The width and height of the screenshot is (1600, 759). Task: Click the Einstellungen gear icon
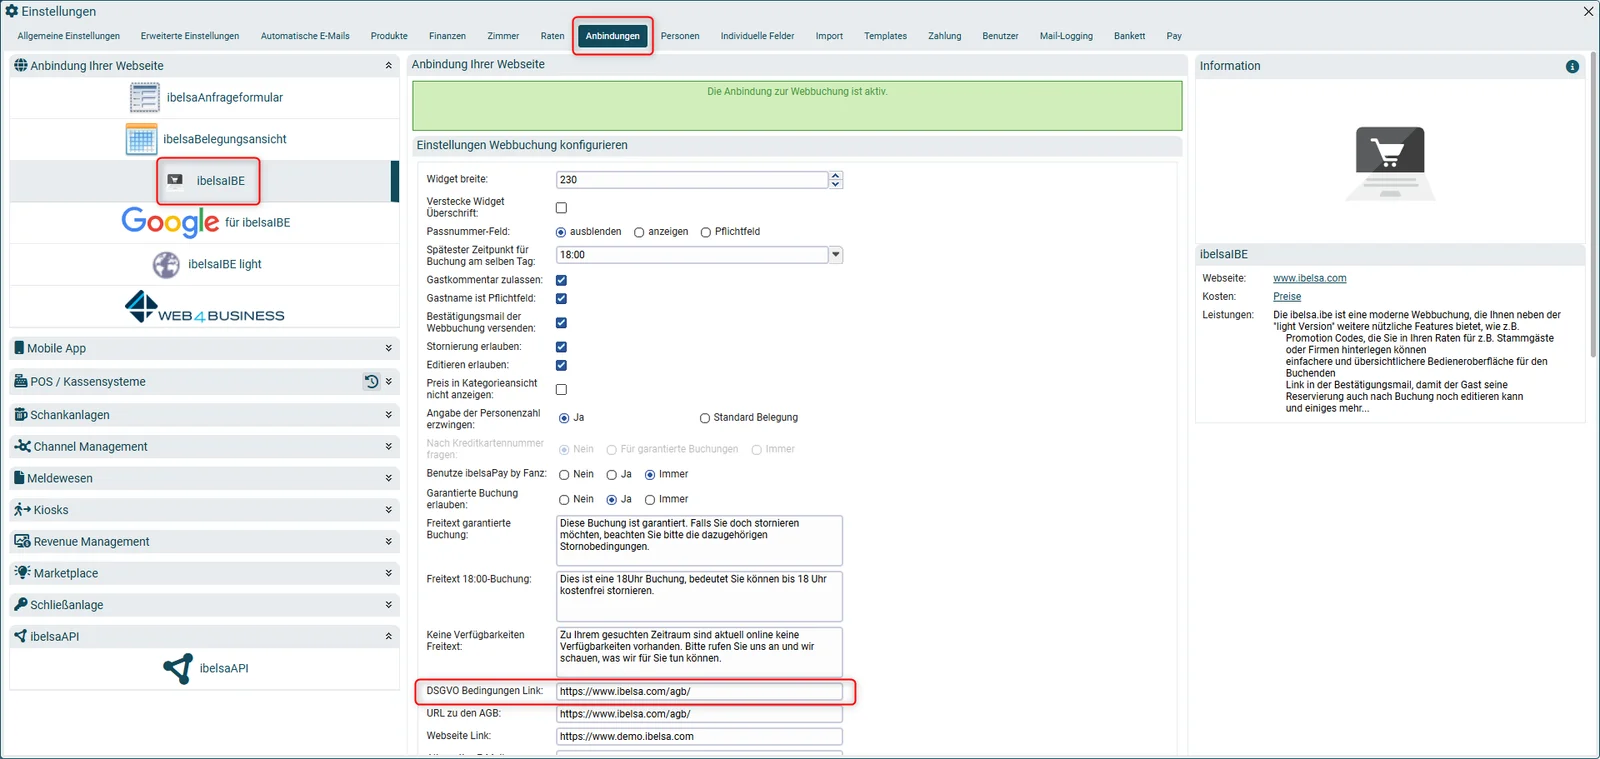pos(12,11)
